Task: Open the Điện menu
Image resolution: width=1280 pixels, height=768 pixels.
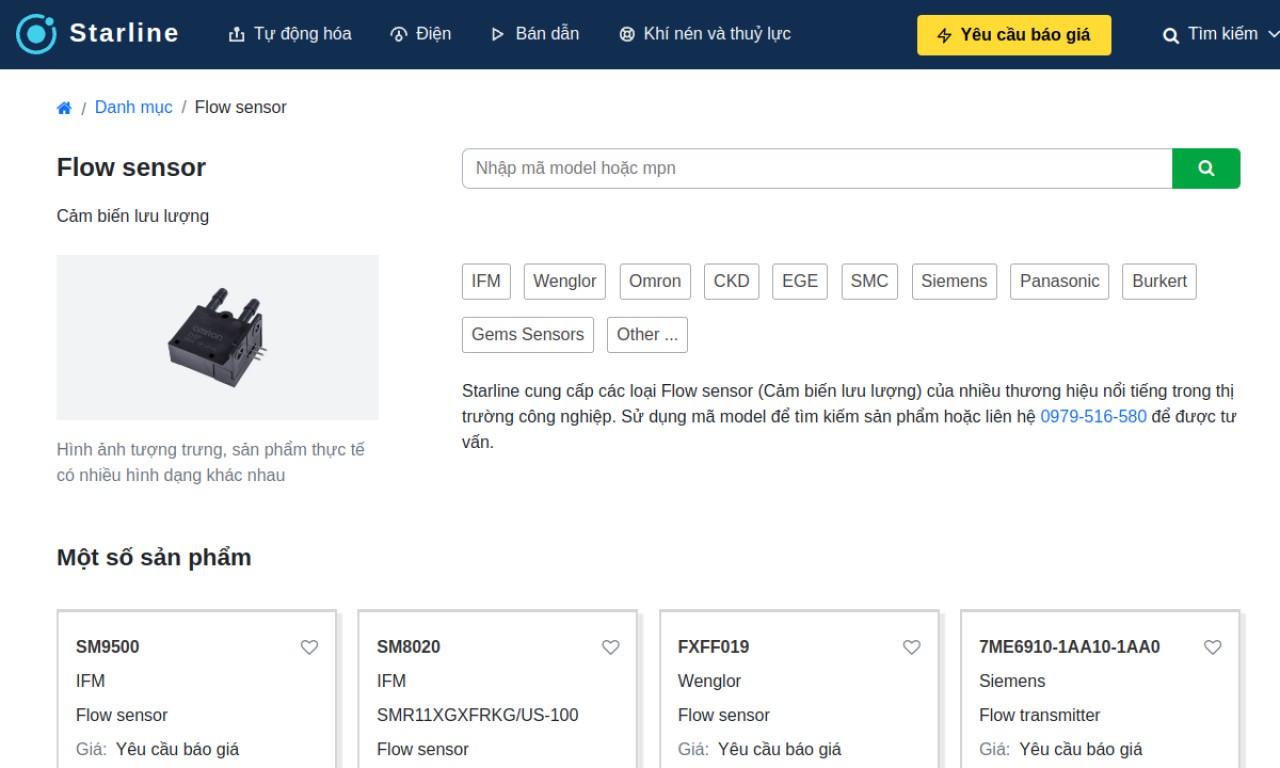Action: coord(420,34)
